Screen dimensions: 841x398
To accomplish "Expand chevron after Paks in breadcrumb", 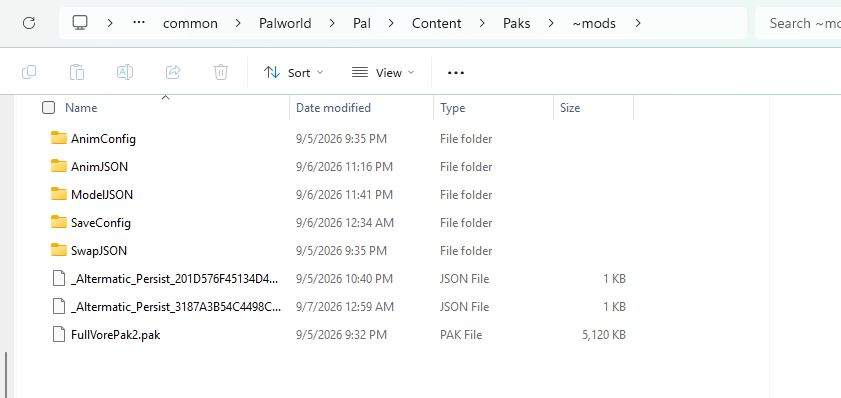I will coord(551,23).
